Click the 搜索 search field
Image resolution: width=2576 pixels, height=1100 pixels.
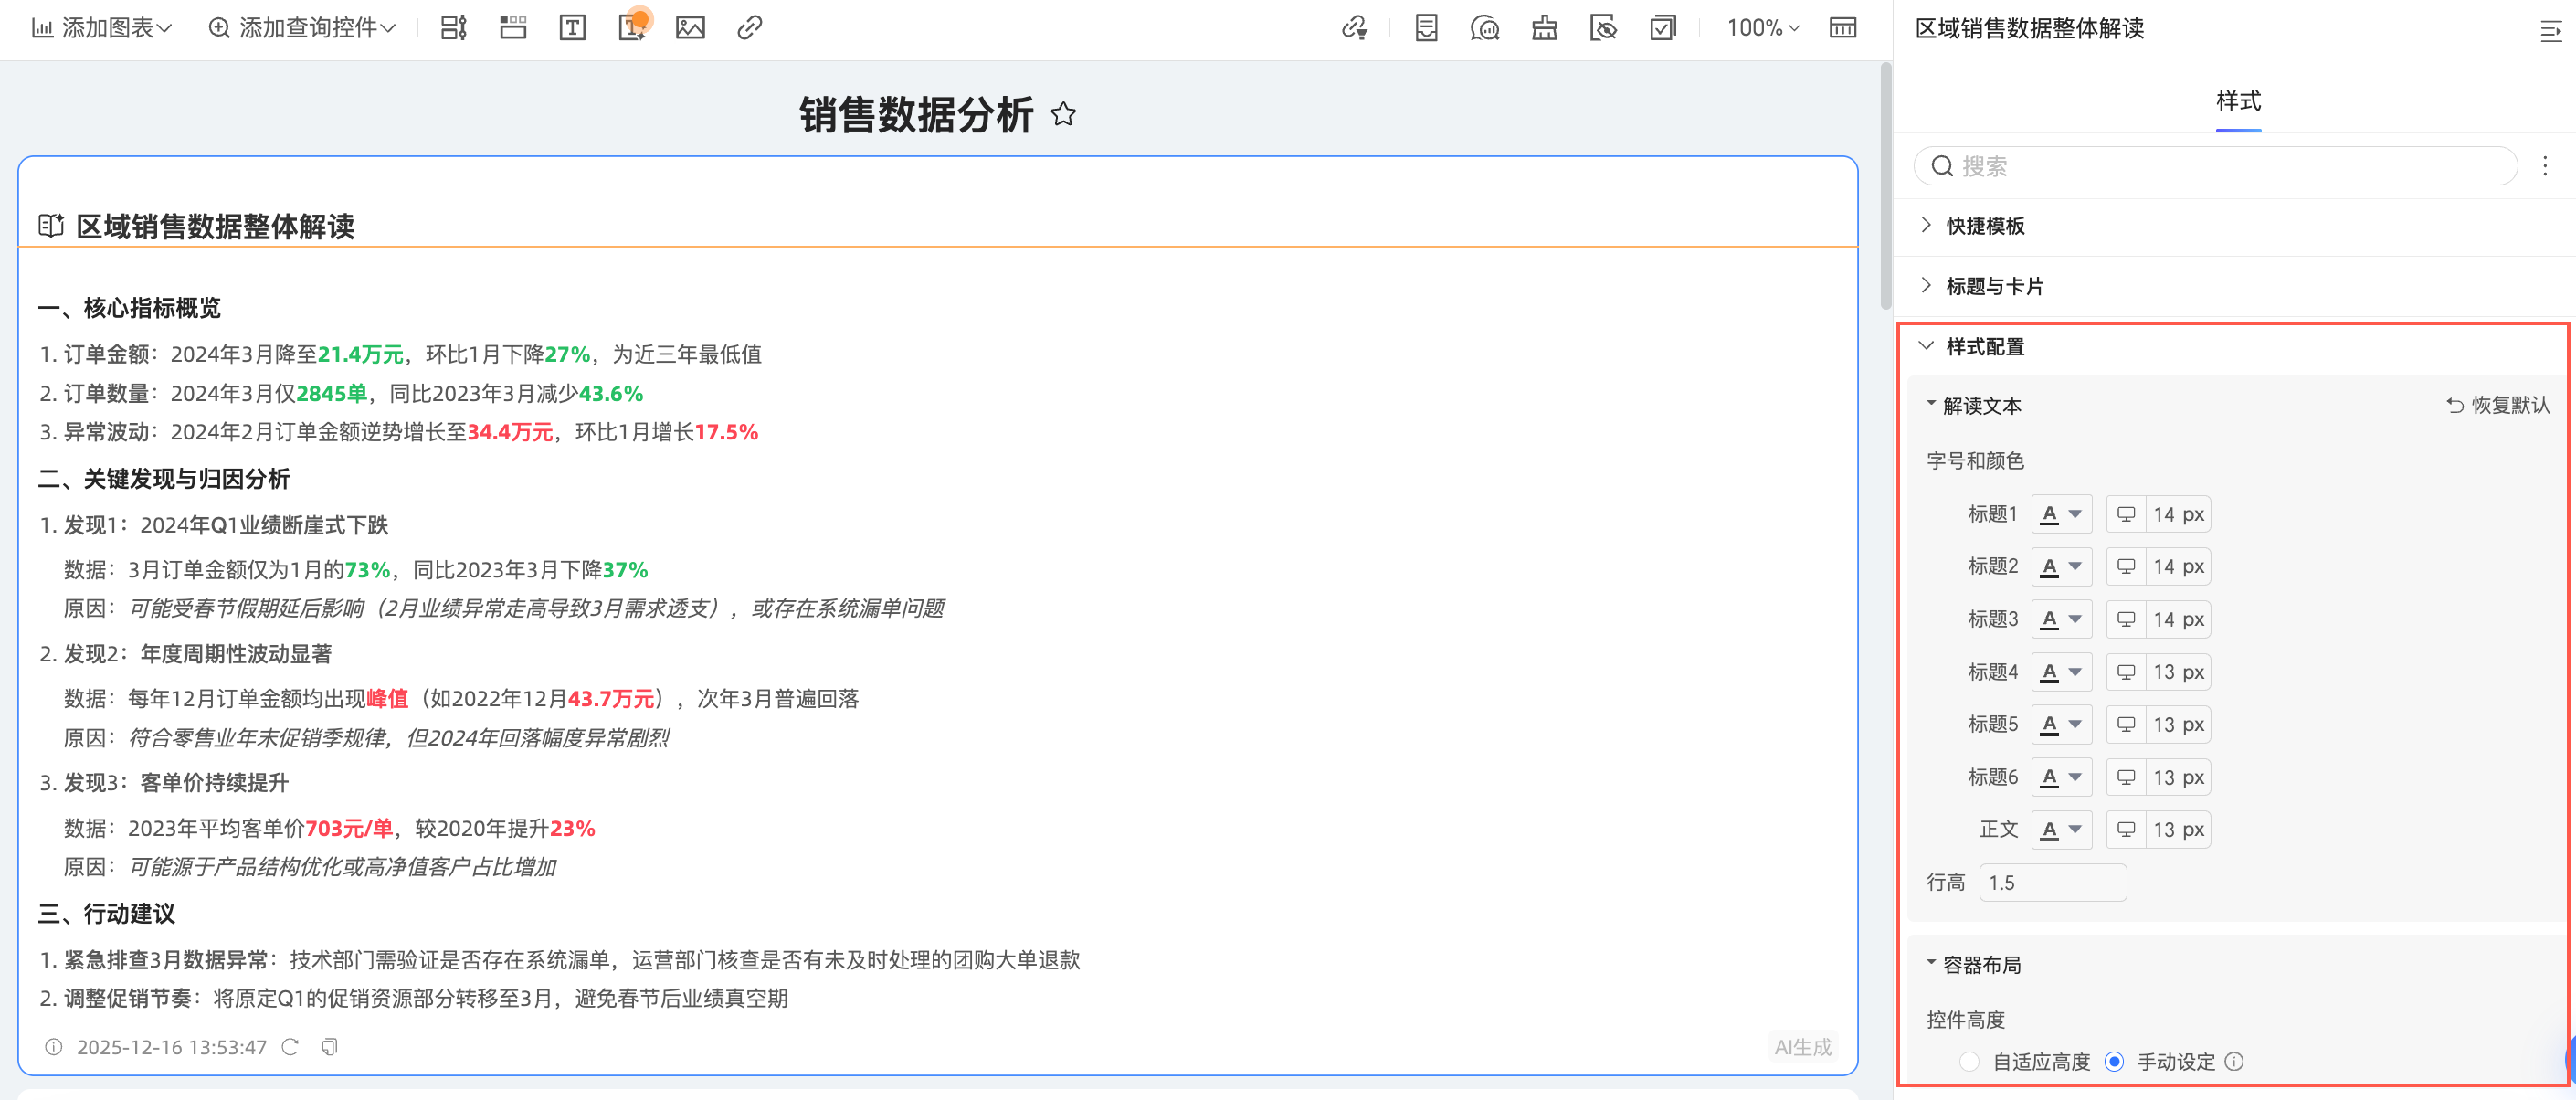[2216, 166]
